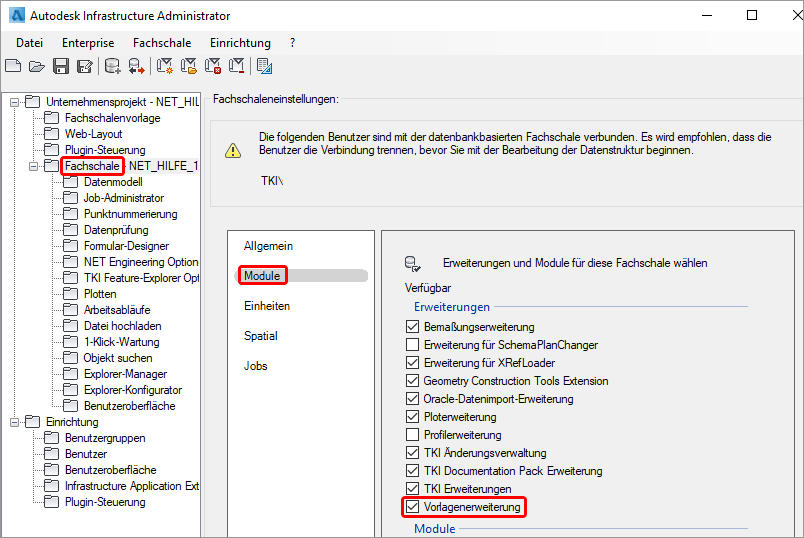This screenshot has width=804, height=538.
Task: Select TKI Feature-Explorer tree item
Action: tap(141, 278)
